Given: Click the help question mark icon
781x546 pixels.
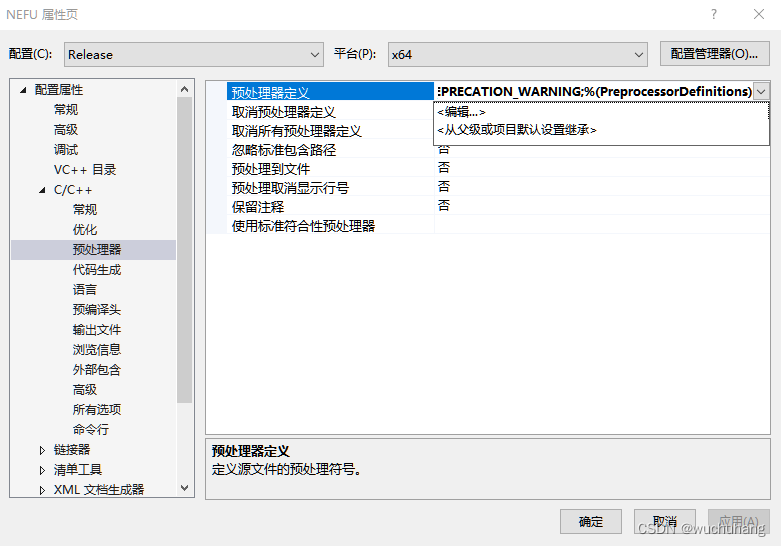Looking at the screenshot, I should tap(714, 14).
